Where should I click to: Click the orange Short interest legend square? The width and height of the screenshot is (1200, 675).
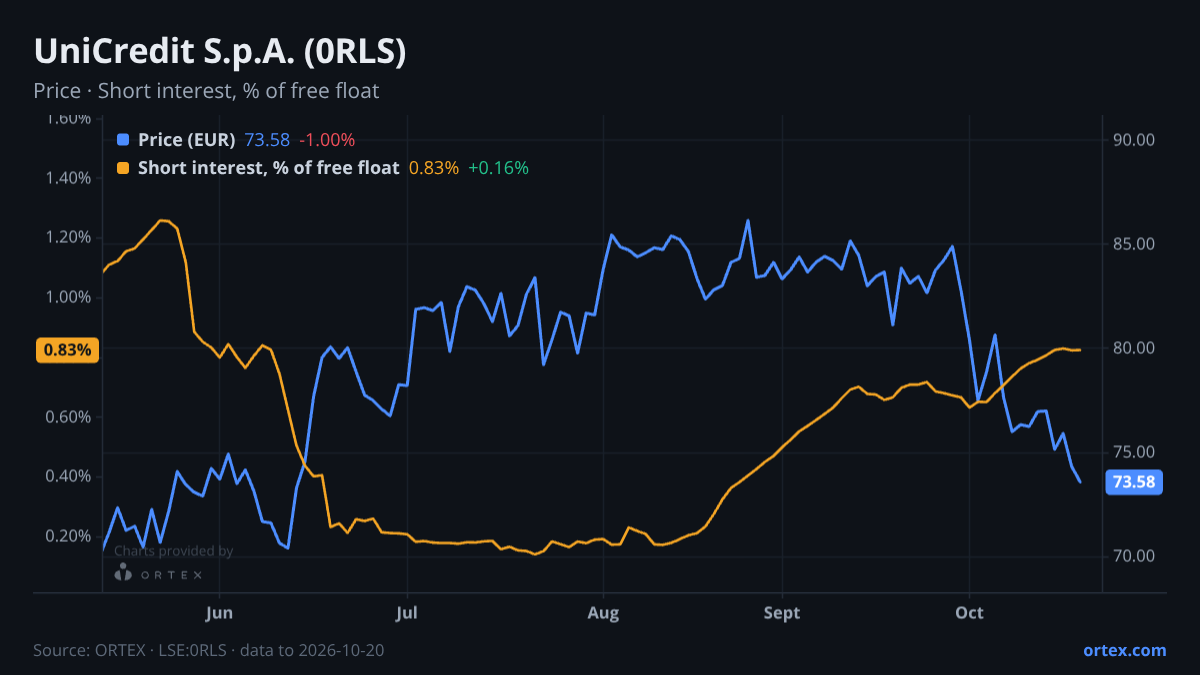[123, 168]
